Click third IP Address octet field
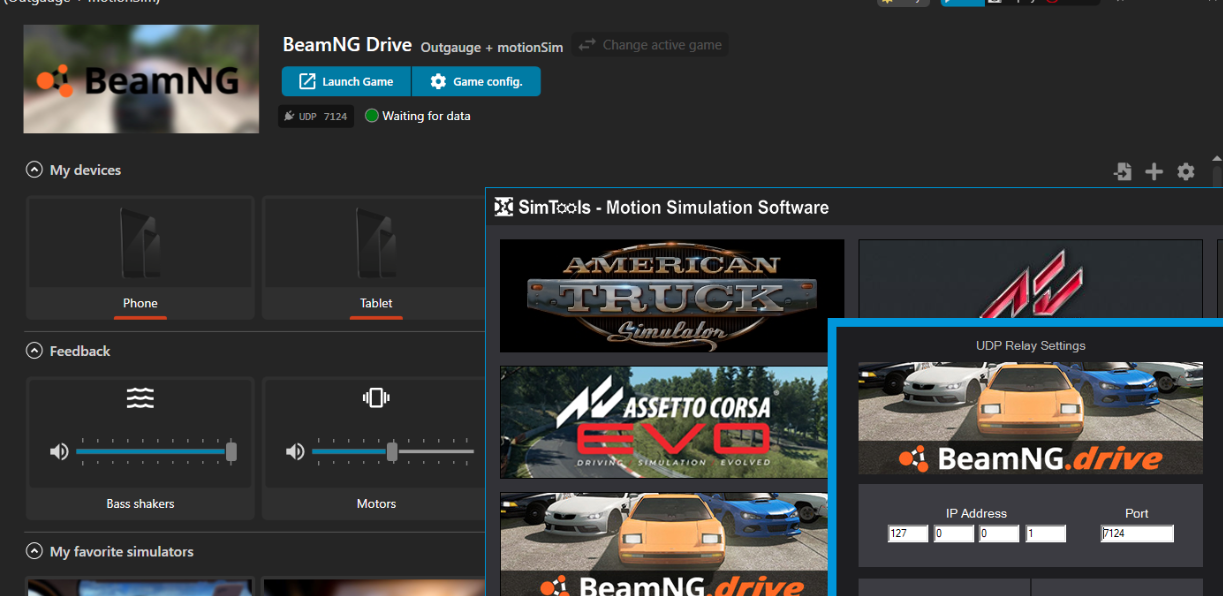This screenshot has width=1223, height=596. tap(1000, 534)
